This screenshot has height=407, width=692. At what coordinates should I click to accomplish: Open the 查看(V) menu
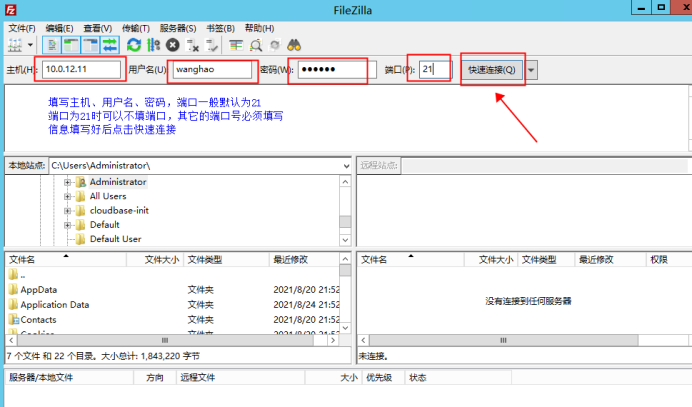pos(98,28)
